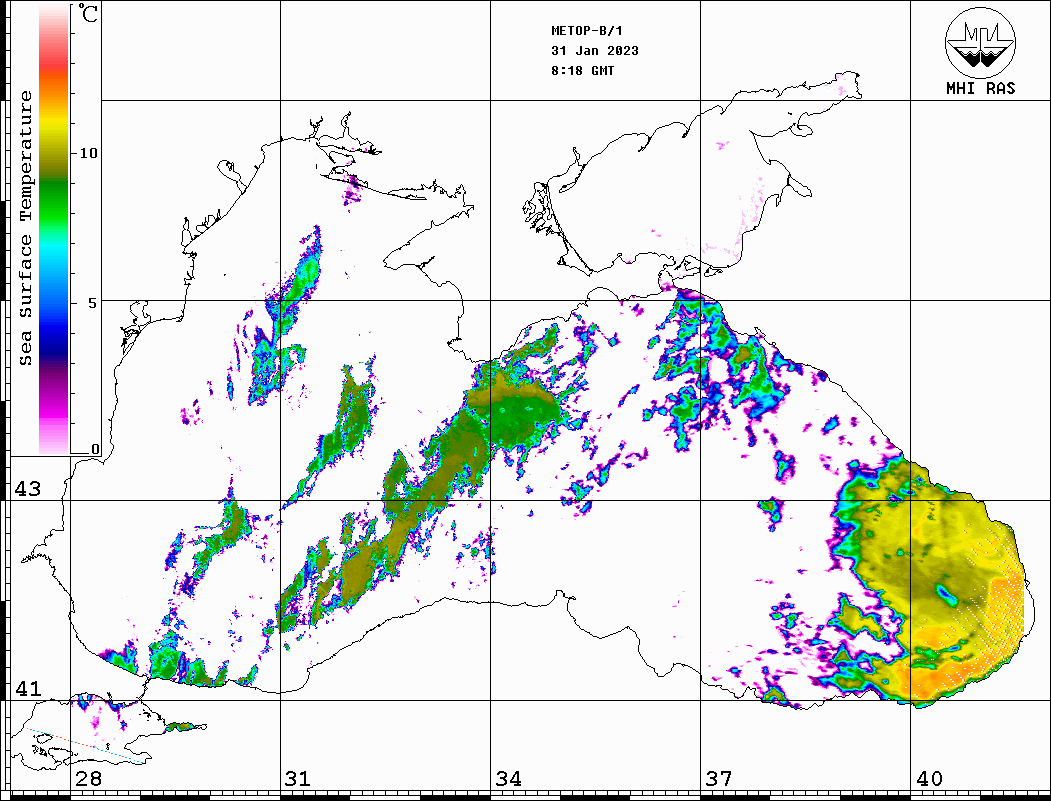Click the 'MHI RAS' label text
The height and width of the screenshot is (801, 1051).
coord(980,88)
